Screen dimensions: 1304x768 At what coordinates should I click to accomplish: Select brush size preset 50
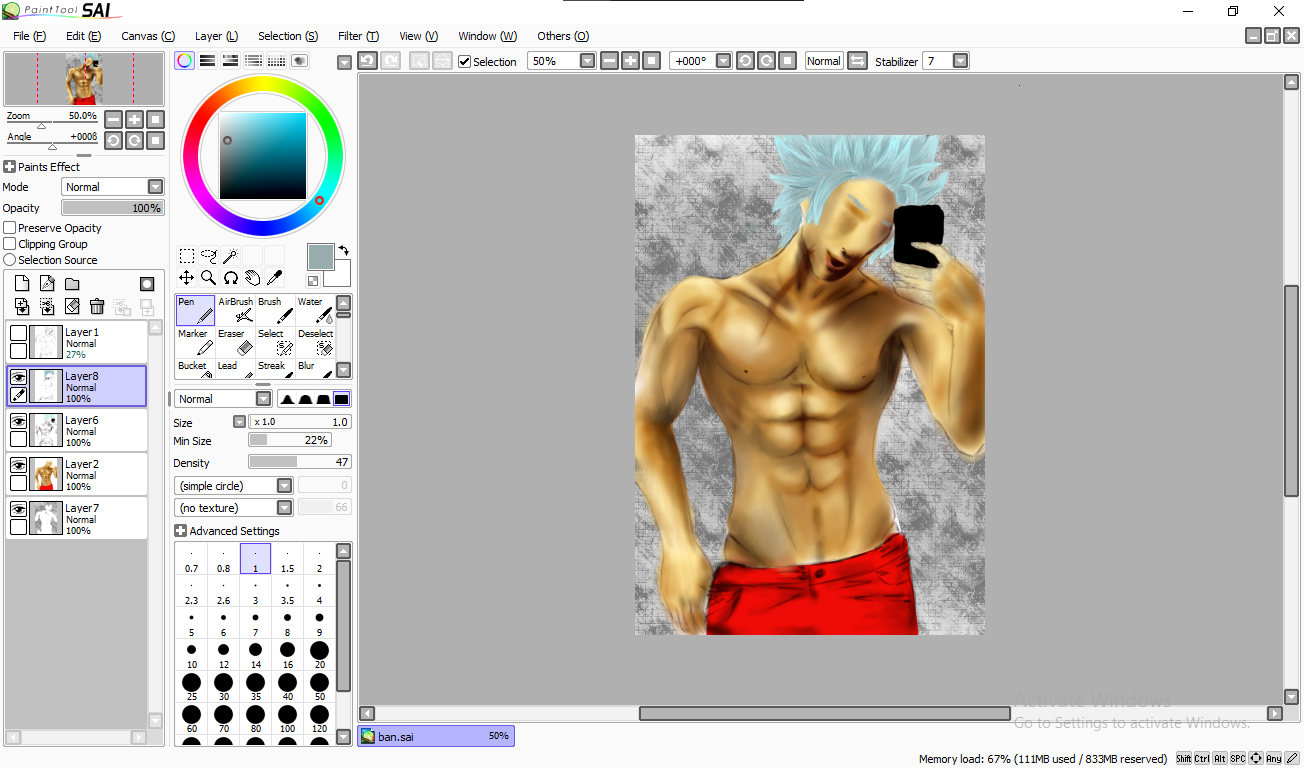tap(319, 687)
